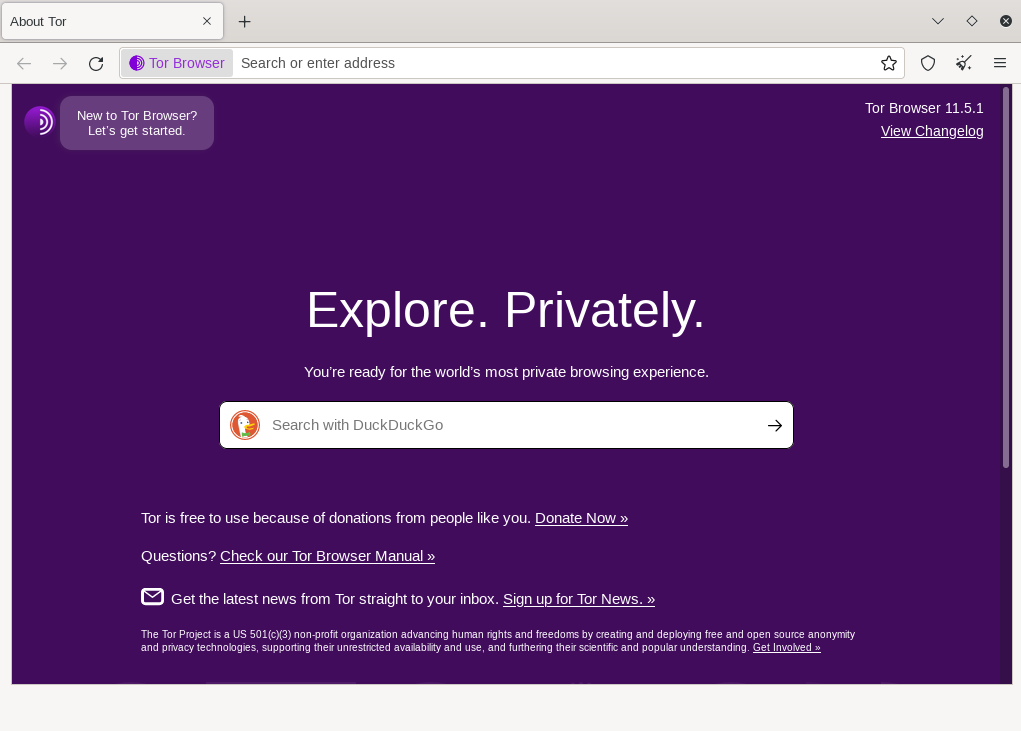Bookmark this page using the star icon
This screenshot has width=1021, height=731.
coord(888,63)
